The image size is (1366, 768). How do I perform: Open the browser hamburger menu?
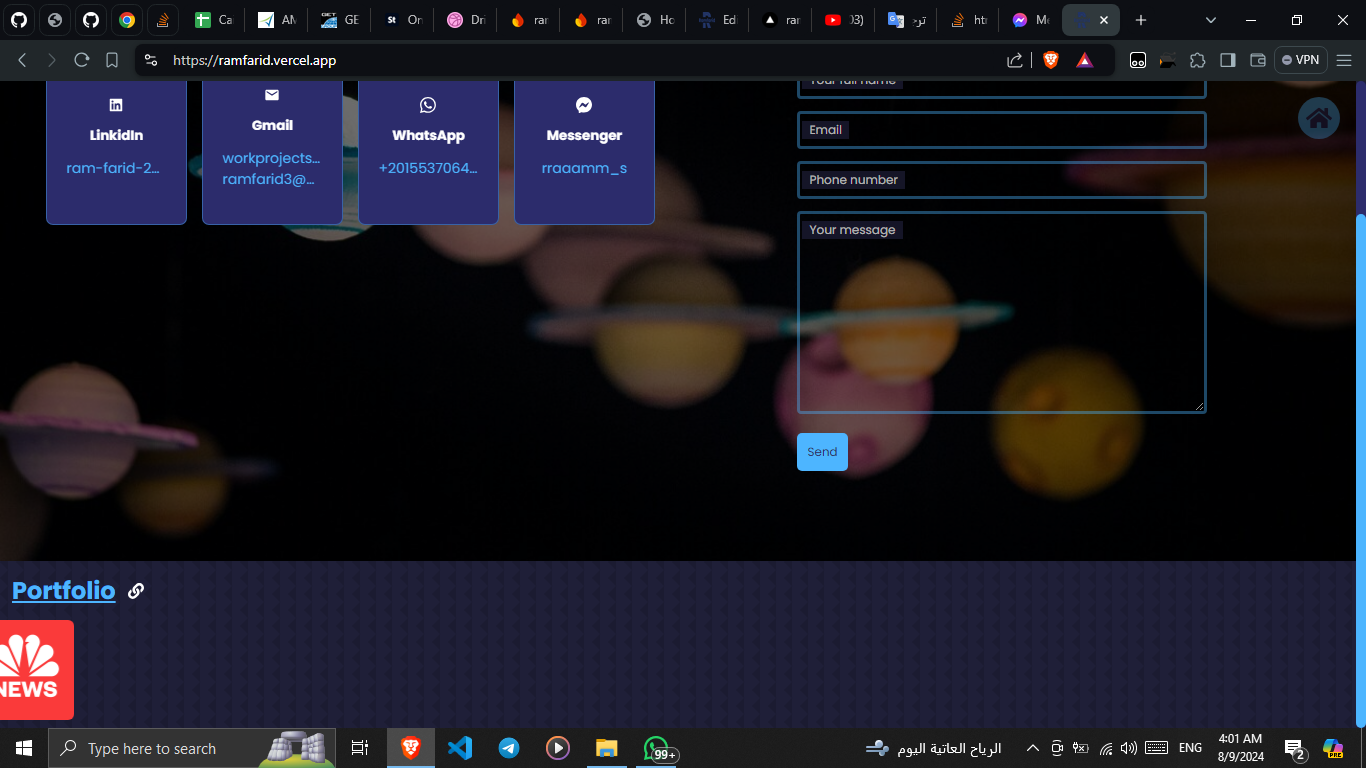tap(1344, 60)
